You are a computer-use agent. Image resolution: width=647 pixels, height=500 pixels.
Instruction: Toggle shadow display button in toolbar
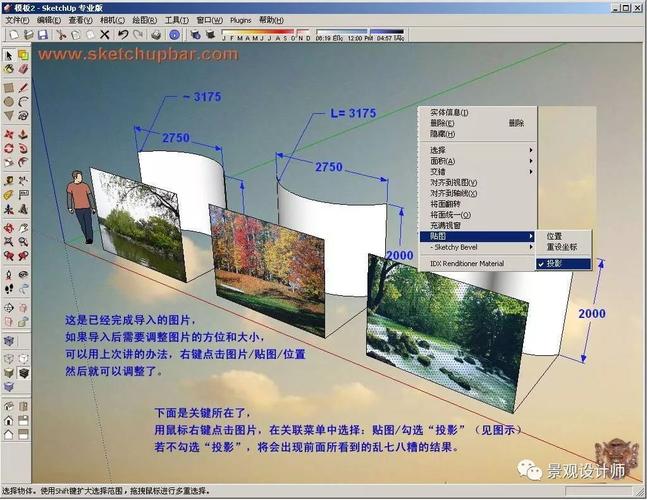(210, 35)
